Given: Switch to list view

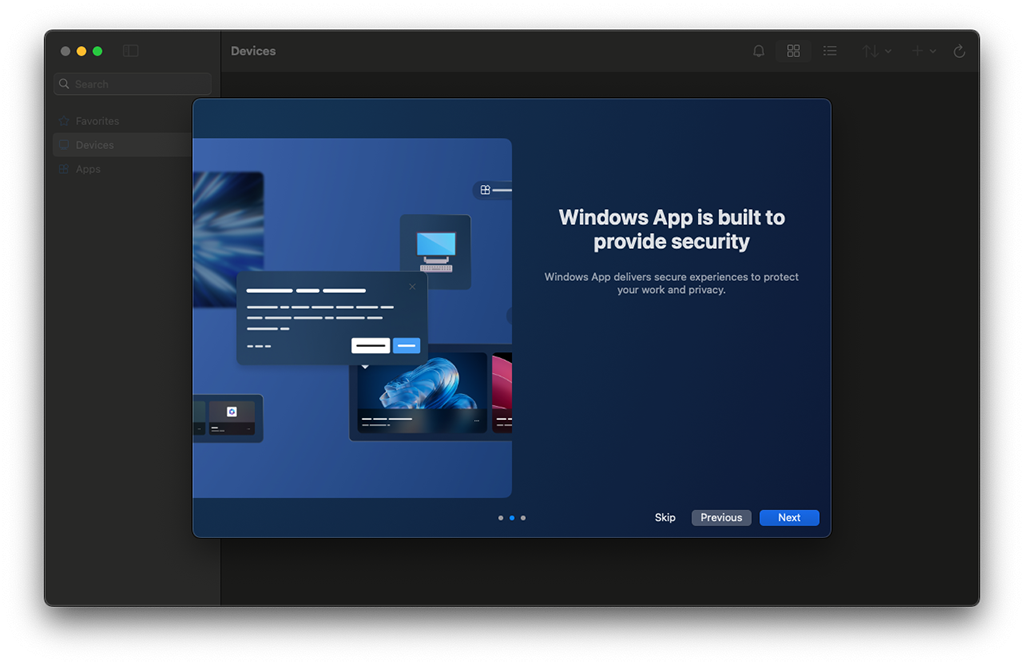Looking at the screenshot, I should (830, 51).
